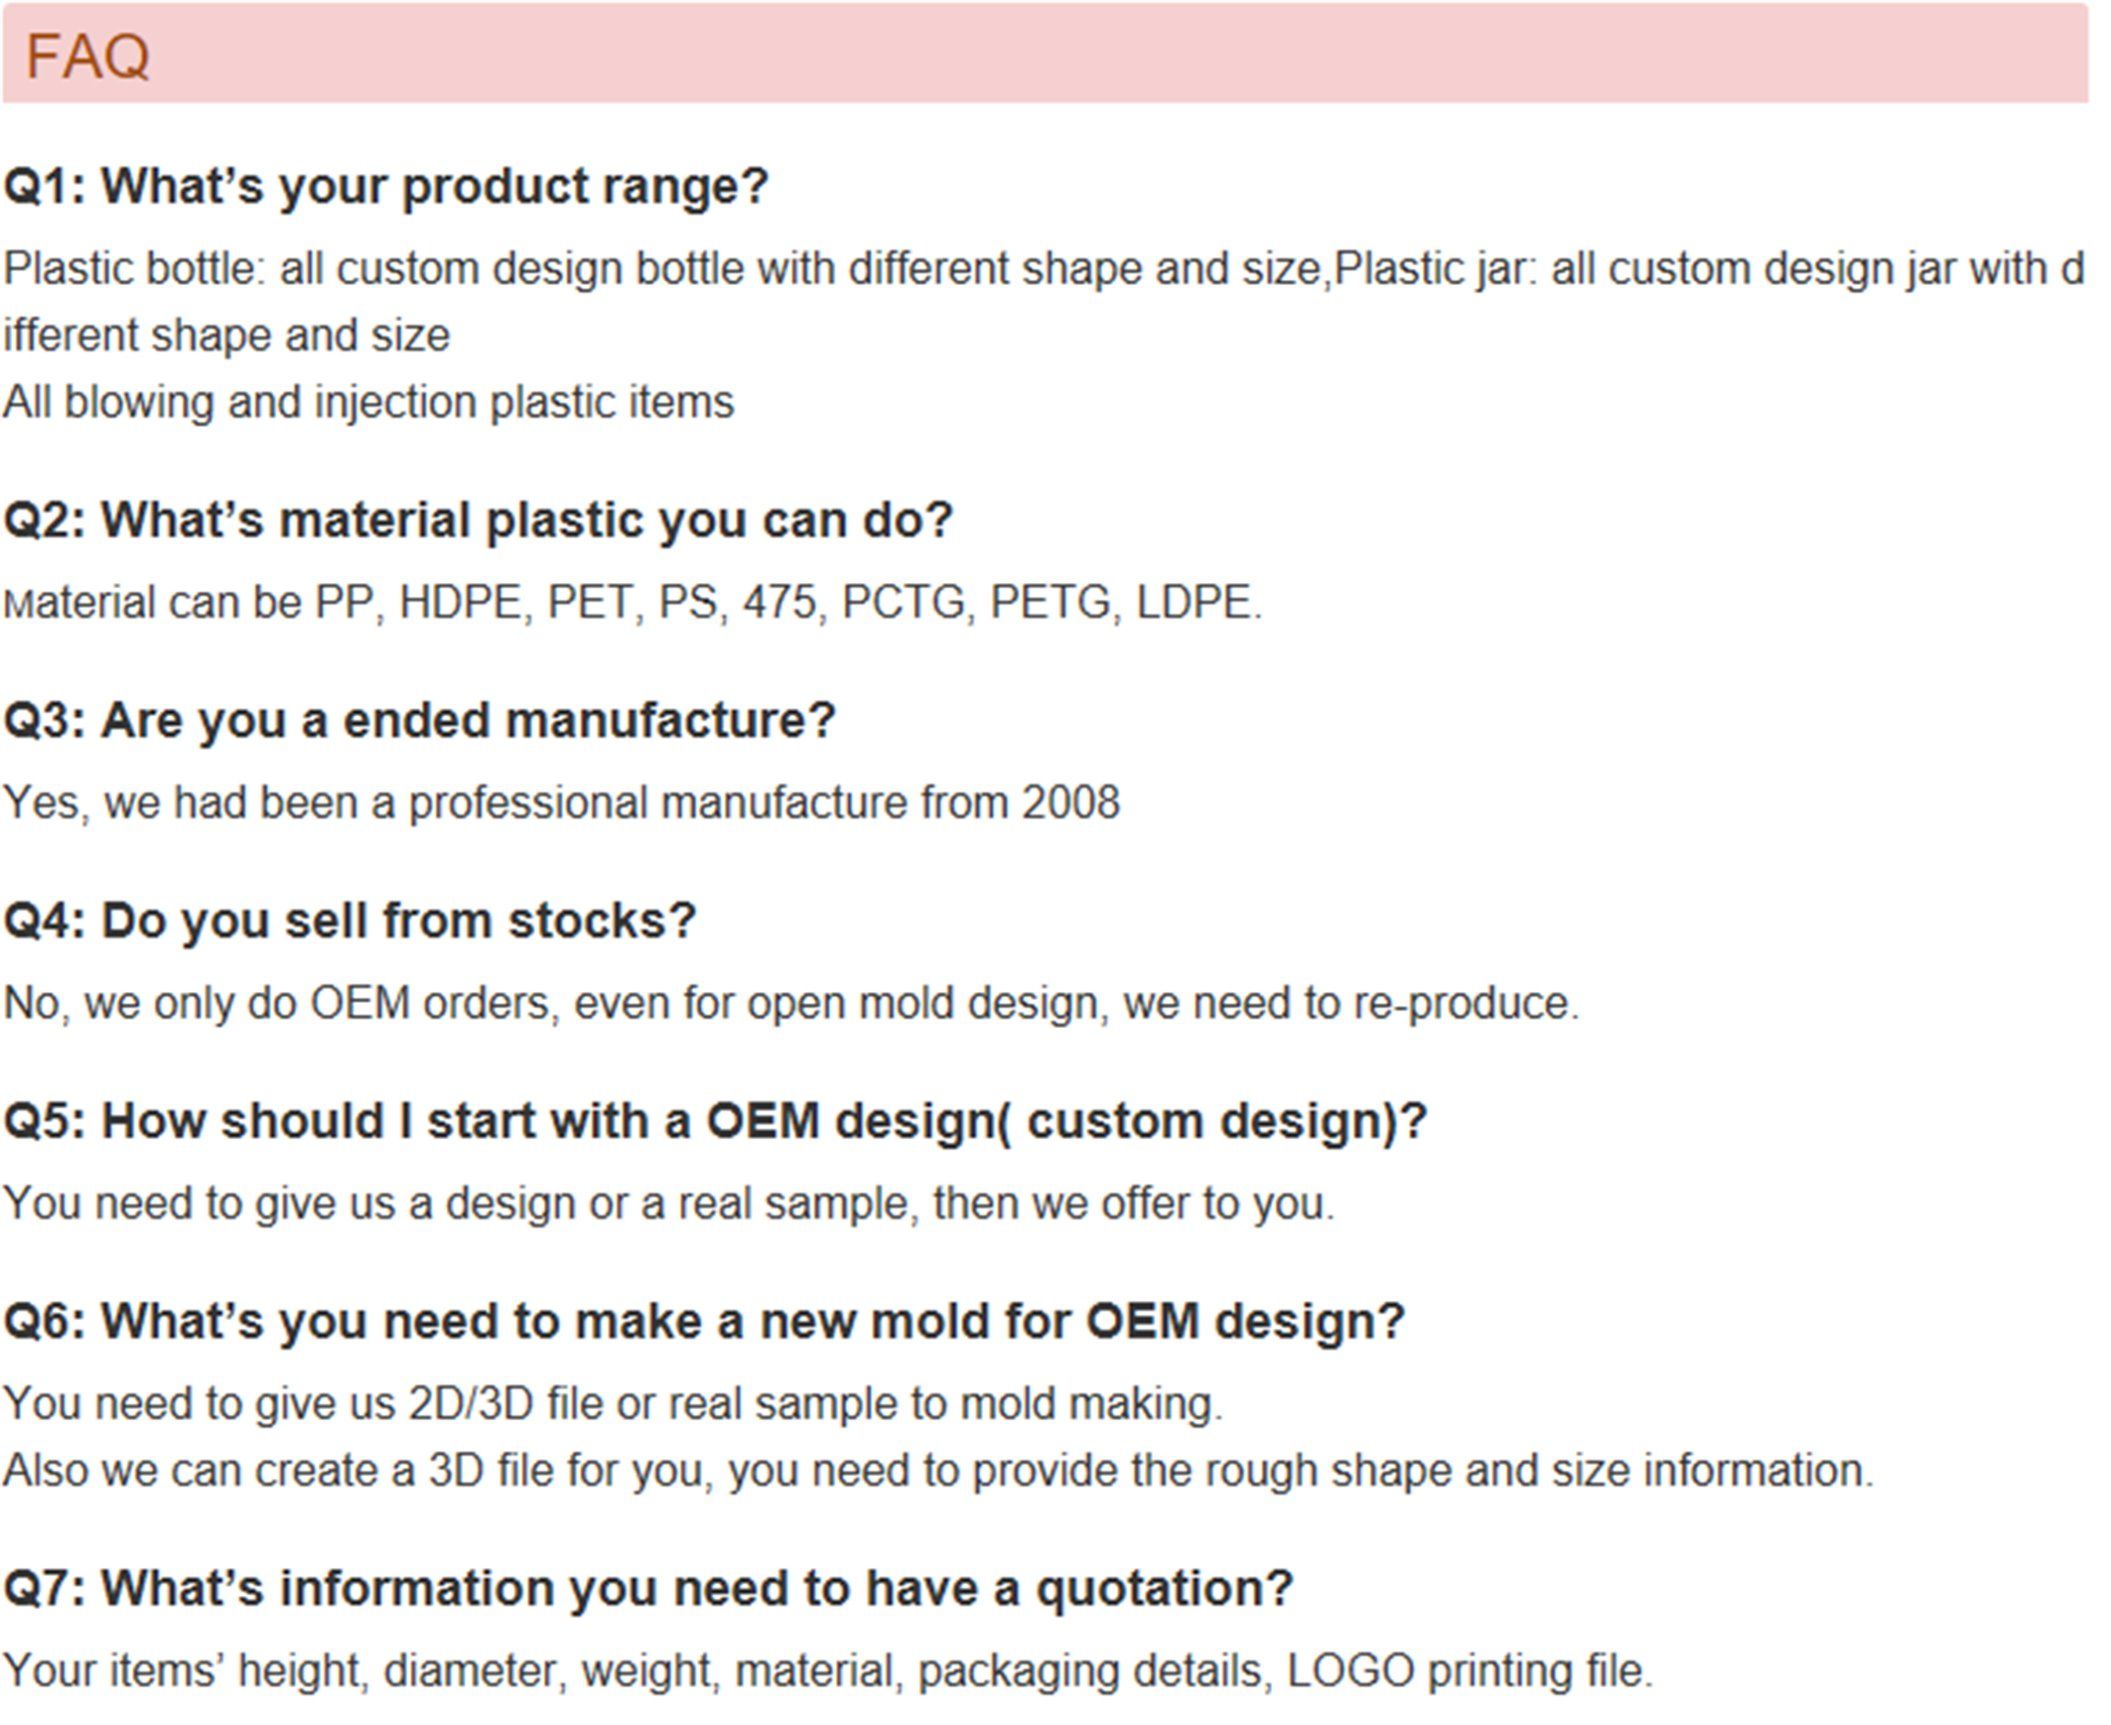The image size is (2111, 1725).
Task: Select the Q7 quotation information question
Action: [x=648, y=1589]
